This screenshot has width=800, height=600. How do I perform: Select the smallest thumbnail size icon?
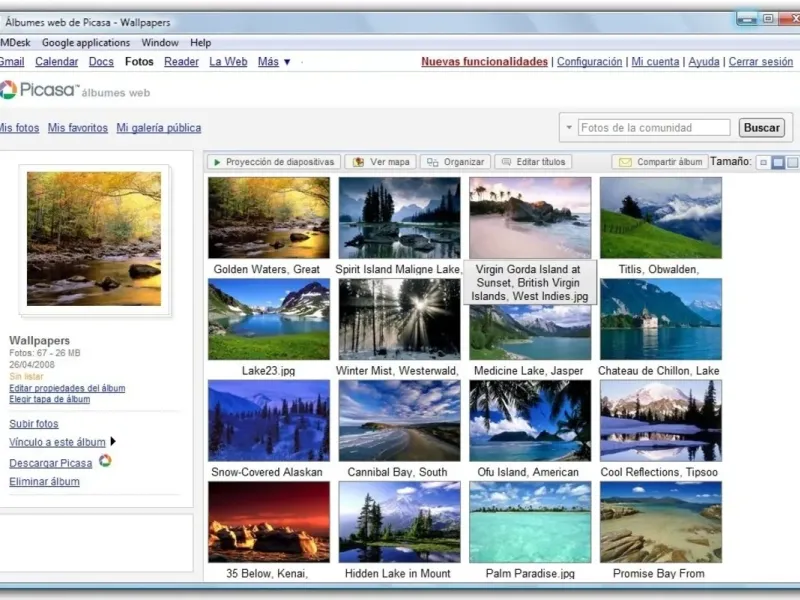[x=763, y=162]
